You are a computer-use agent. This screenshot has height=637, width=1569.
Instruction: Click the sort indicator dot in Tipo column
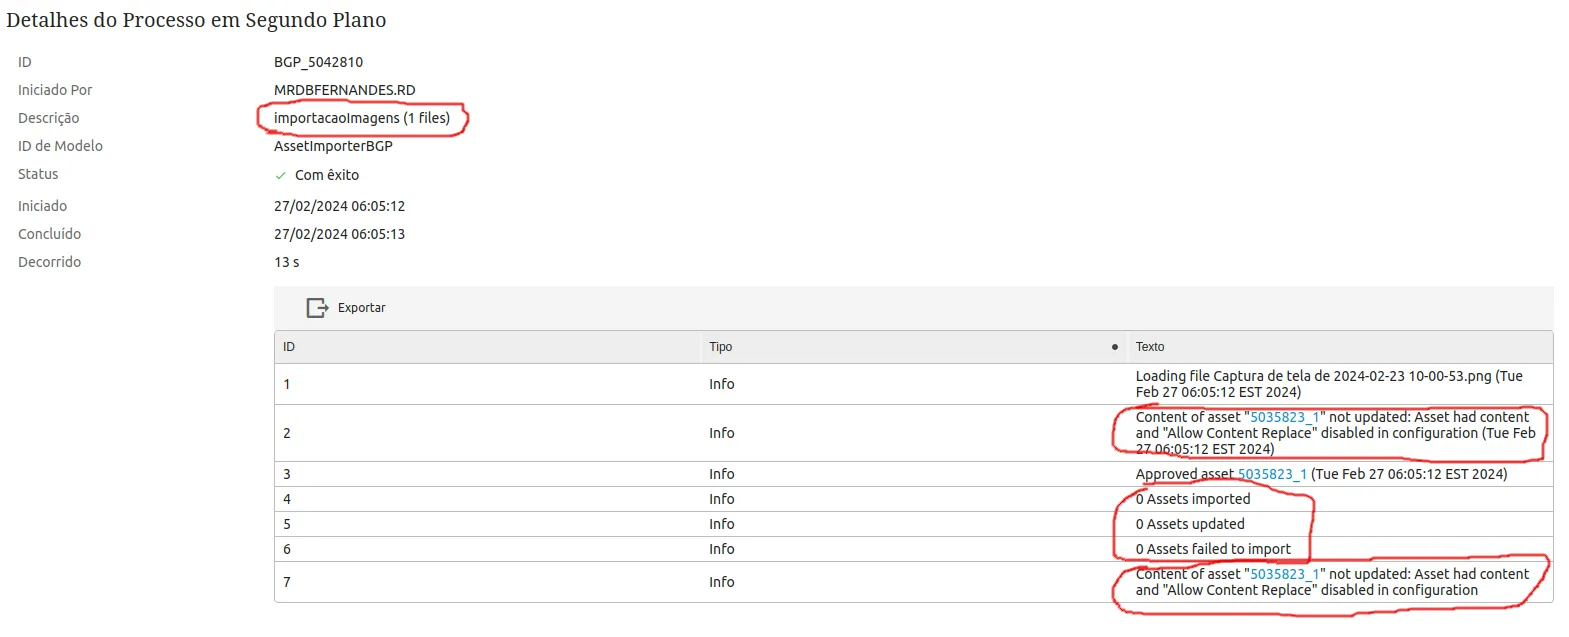click(x=1114, y=347)
